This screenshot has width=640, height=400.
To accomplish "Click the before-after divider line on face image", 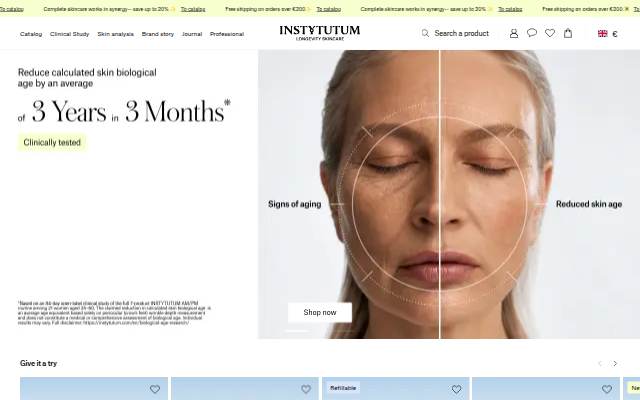I will tap(440, 194).
